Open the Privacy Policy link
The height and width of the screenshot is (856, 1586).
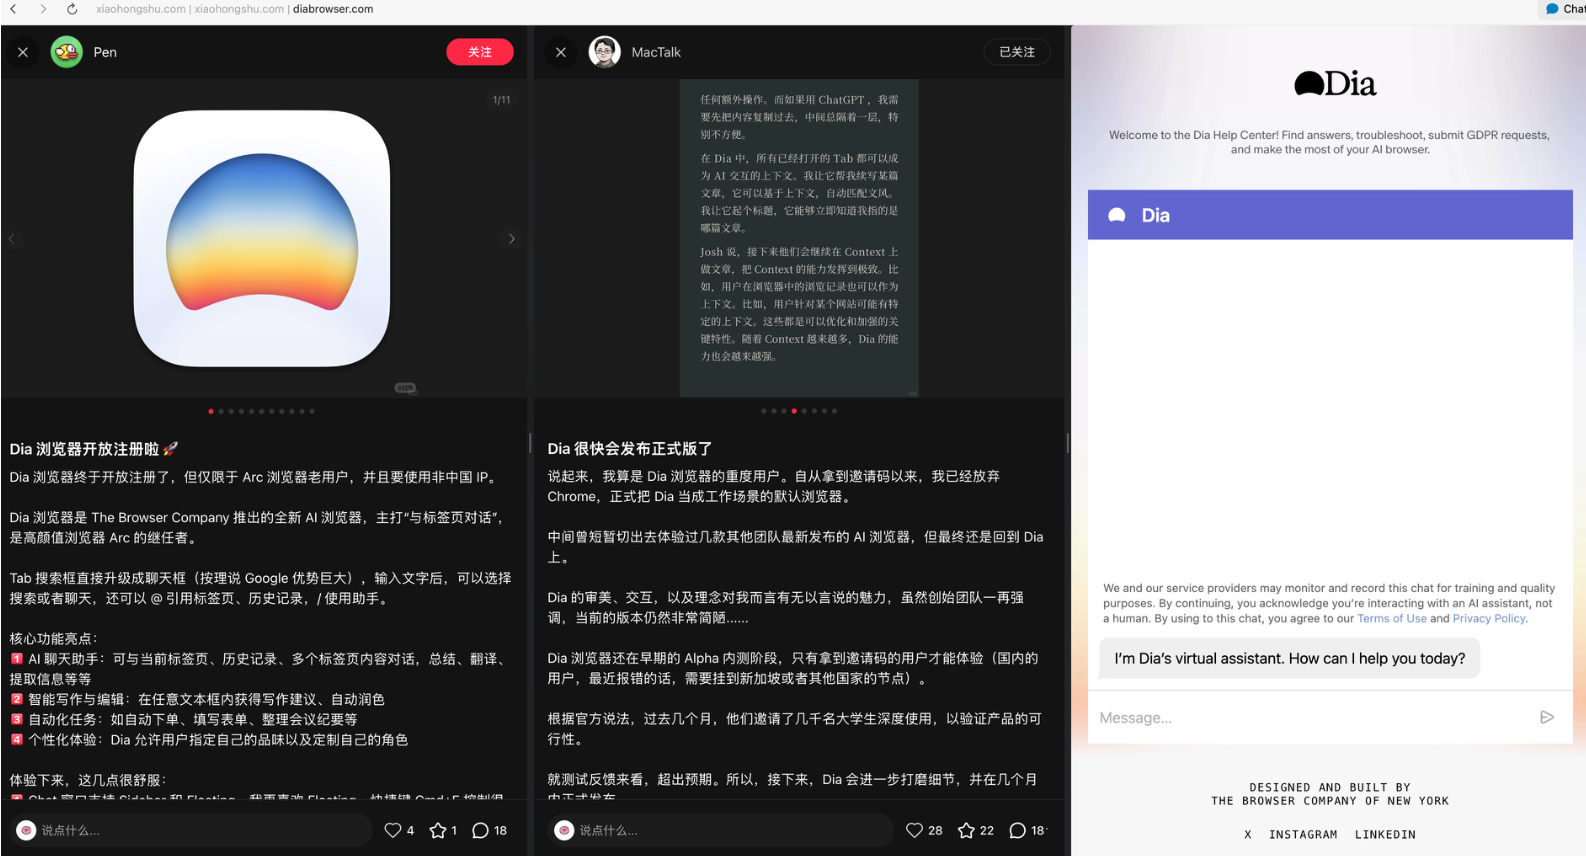1489,619
